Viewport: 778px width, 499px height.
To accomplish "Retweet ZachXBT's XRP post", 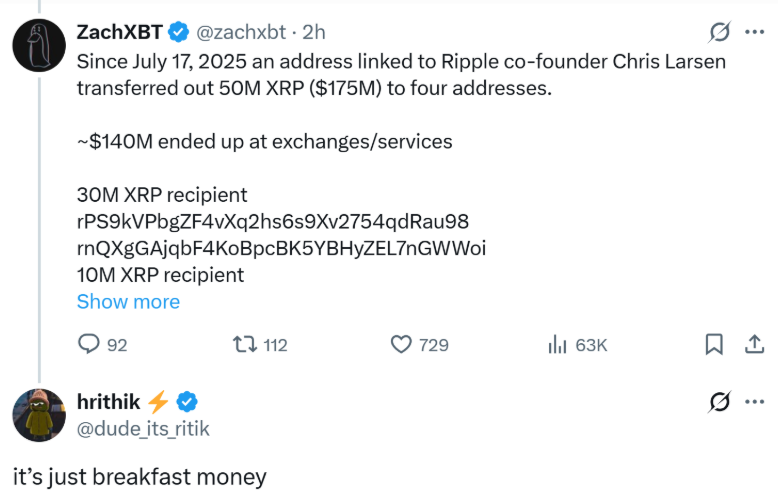I will click(x=243, y=345).
